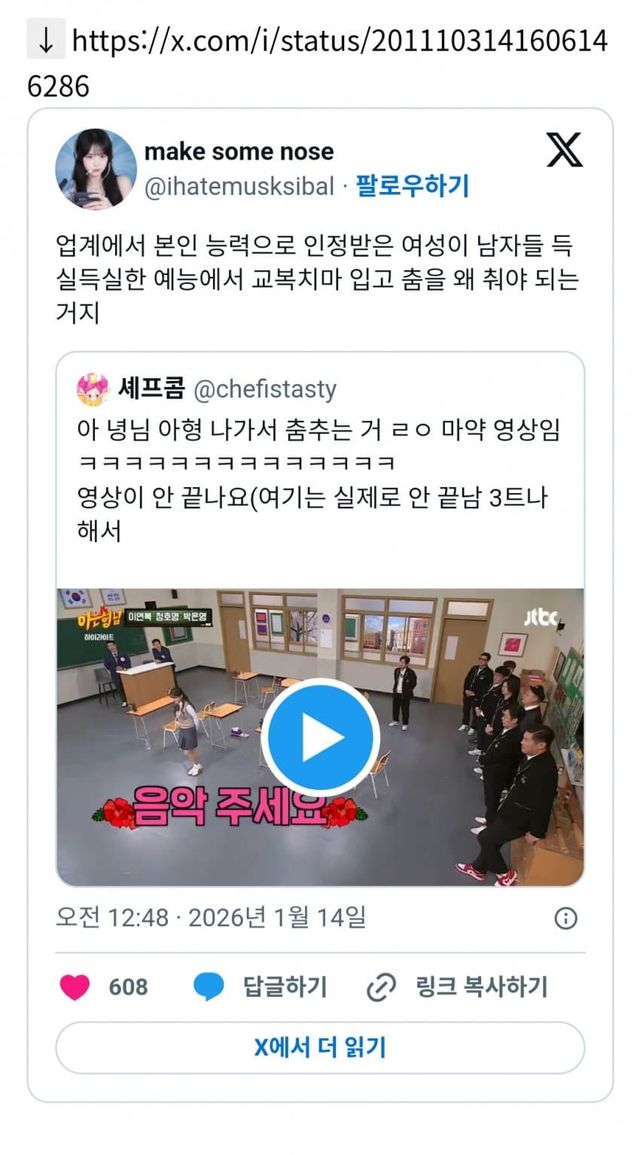Click the tweet timestamp 오전 12:48
The height and width of the screenshot is (1155, 640).
tap(111, 918)
